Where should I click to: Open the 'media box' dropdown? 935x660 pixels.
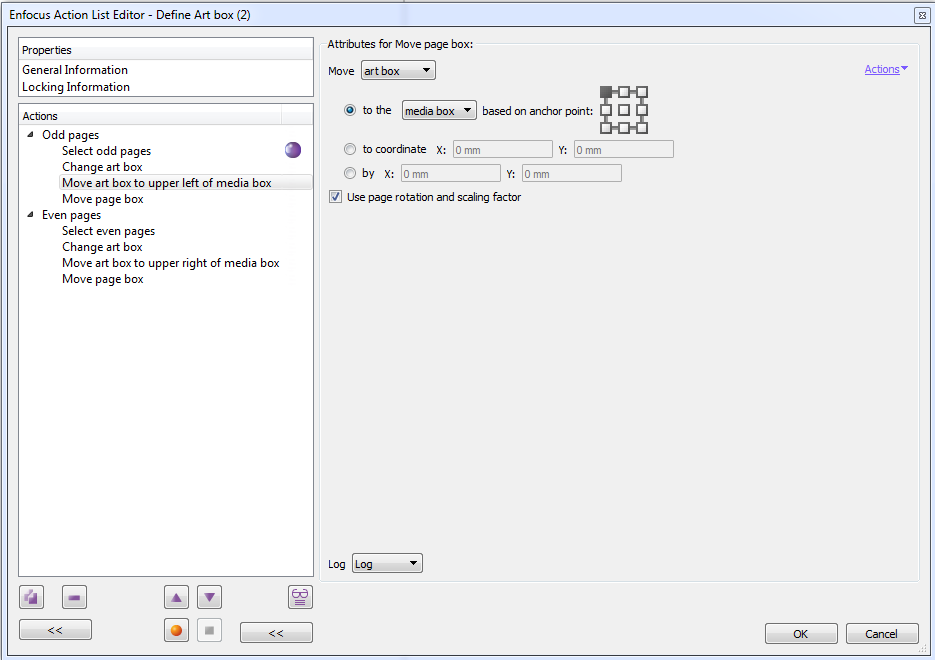[439, 110]
